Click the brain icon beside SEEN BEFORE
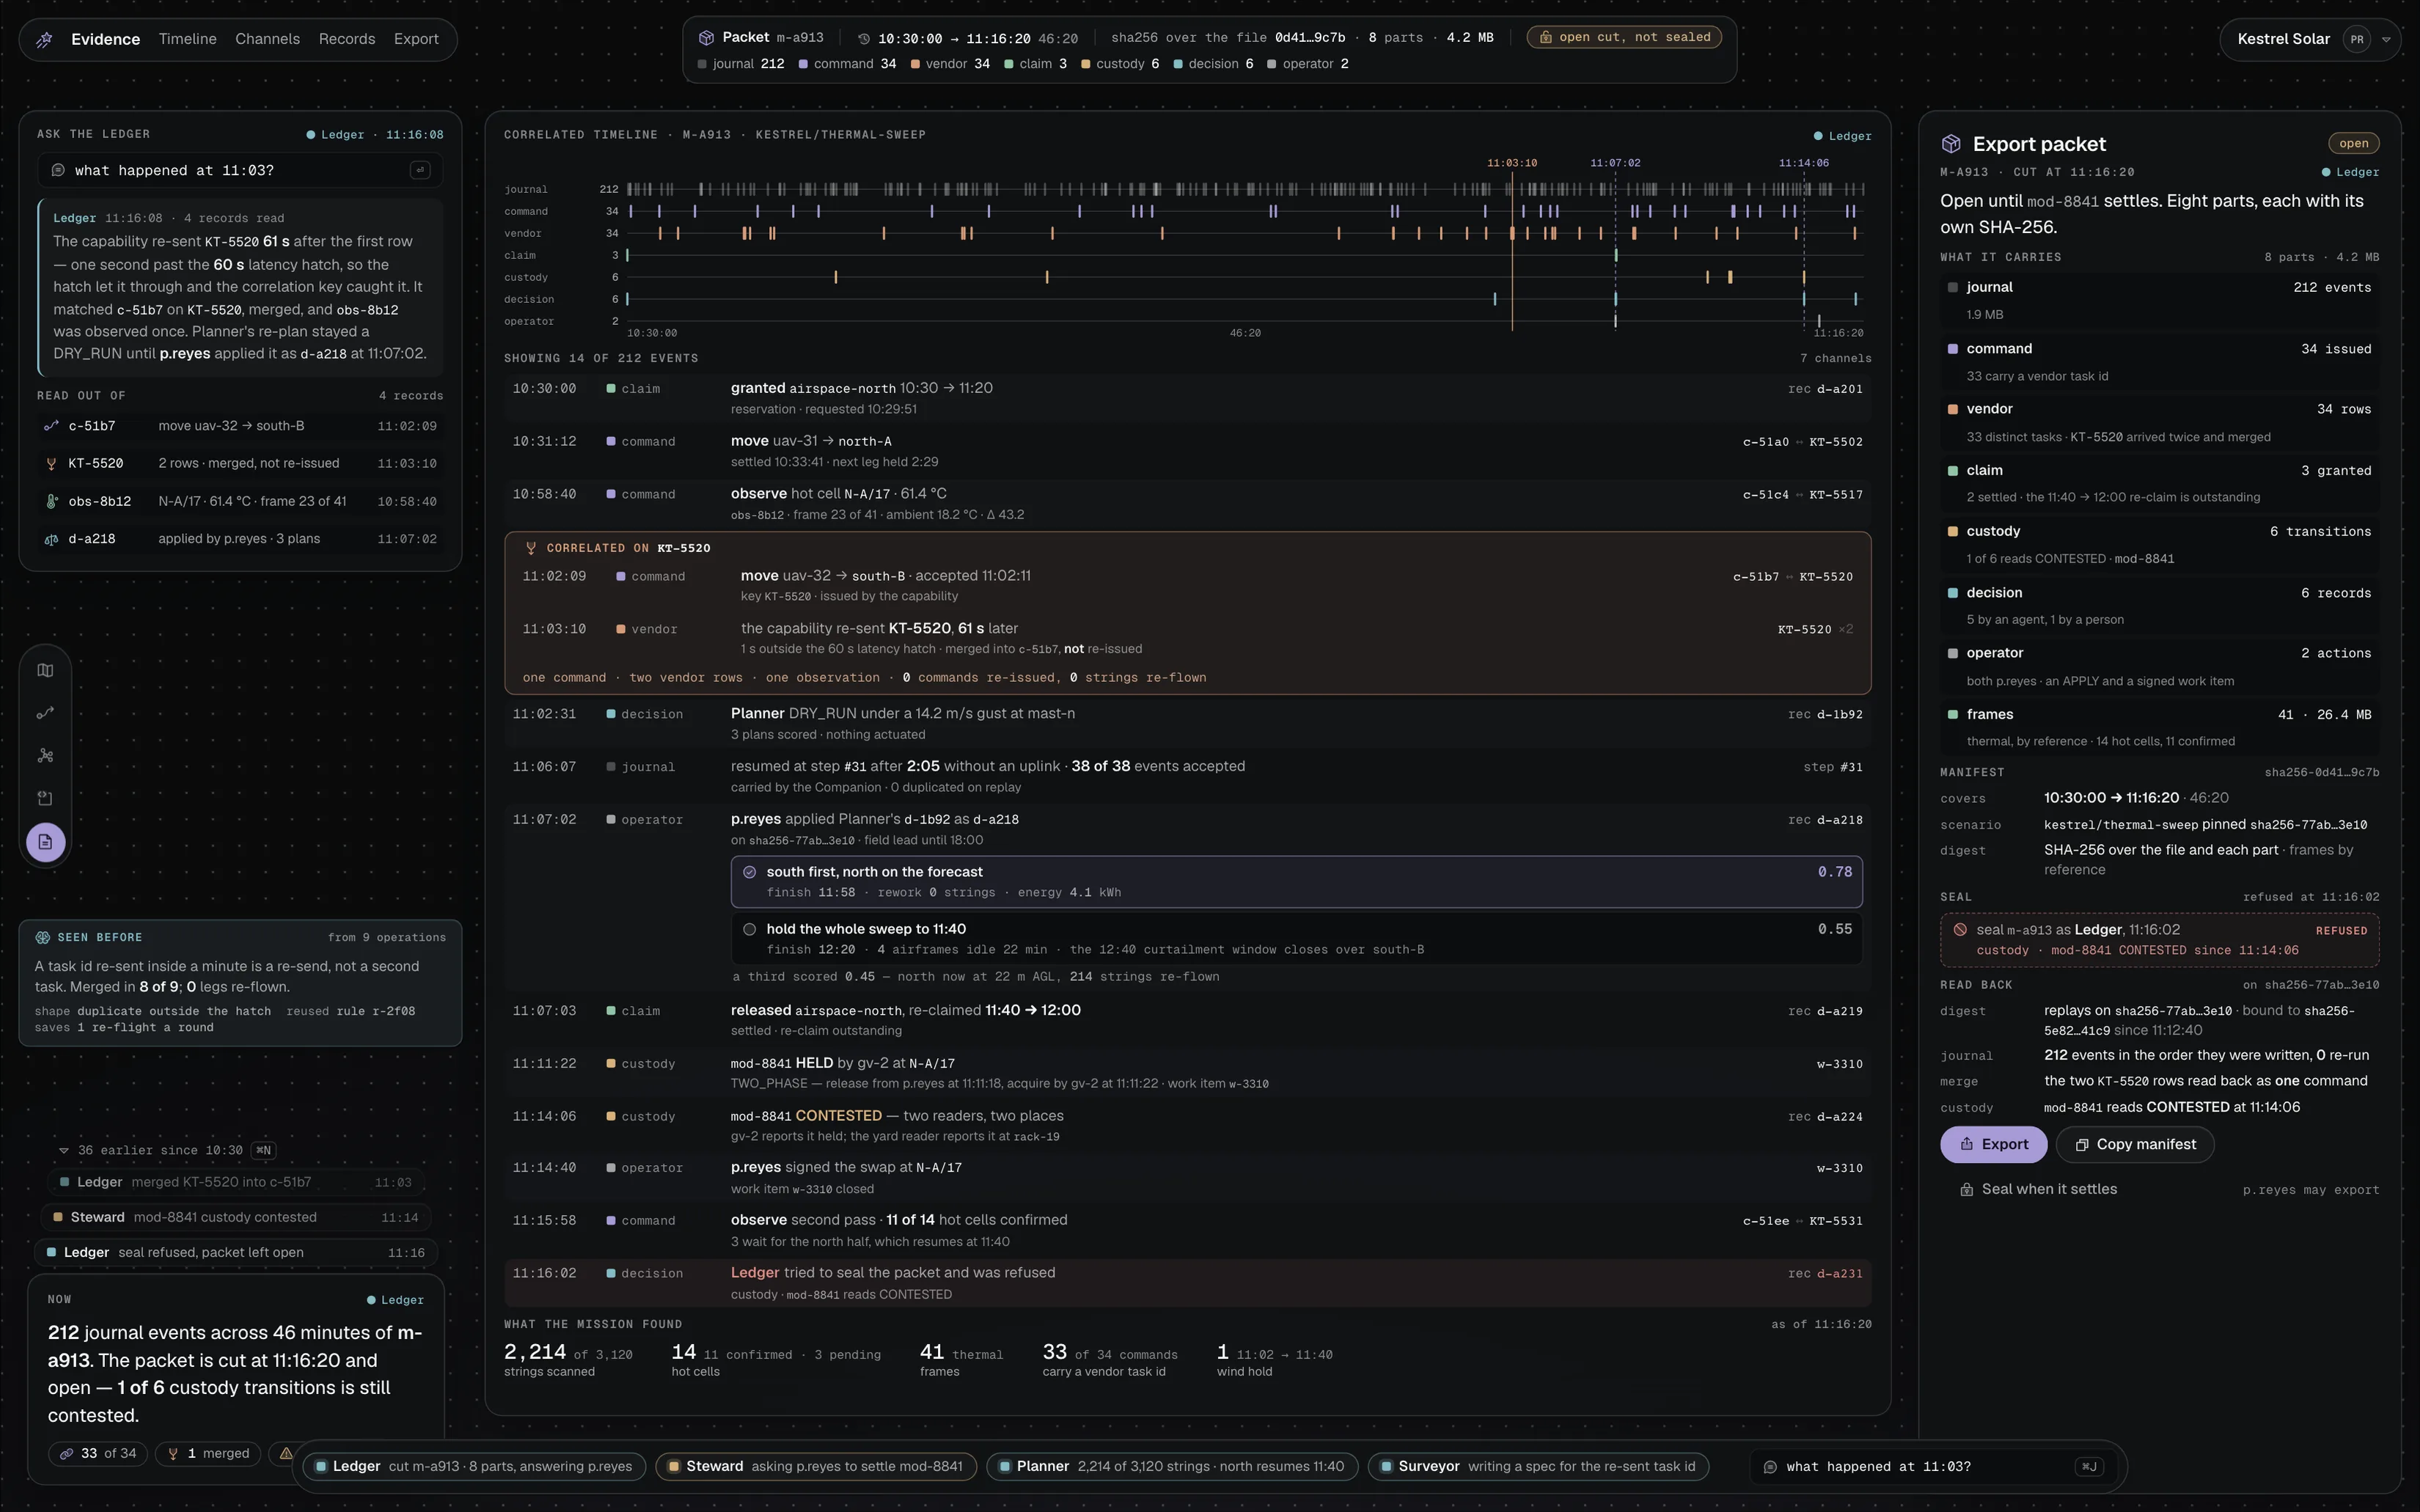2420x1512 pixels. coord(43,938)
